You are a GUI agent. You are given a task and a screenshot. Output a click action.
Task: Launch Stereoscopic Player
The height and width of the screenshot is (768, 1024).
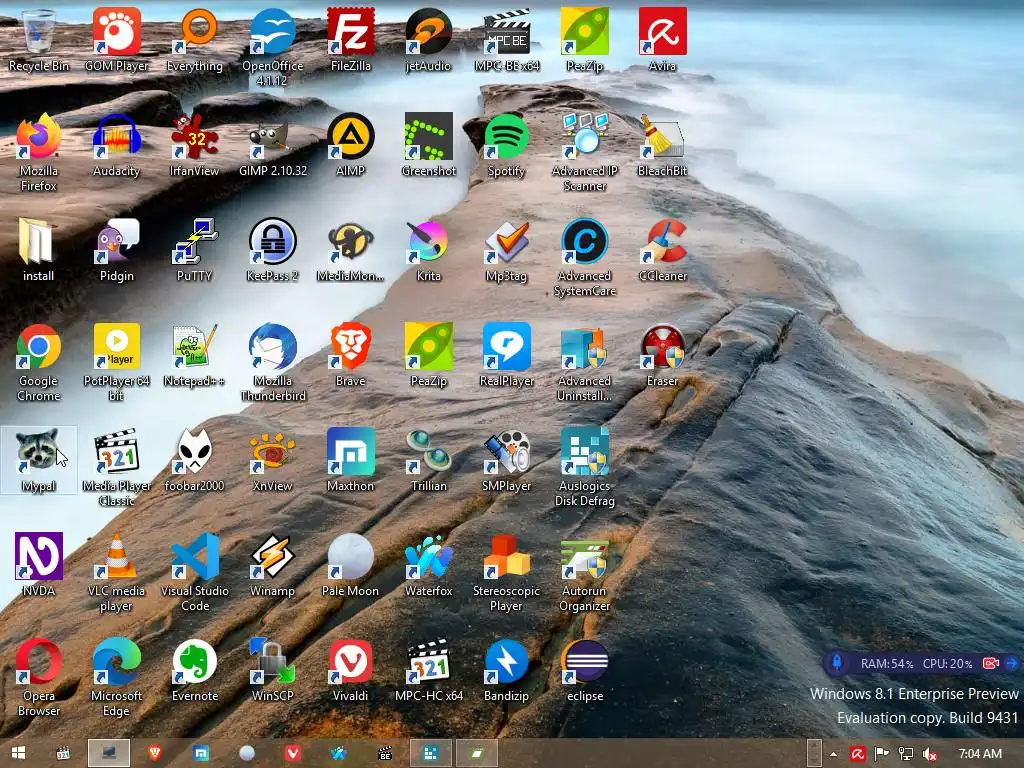[507, 572]
